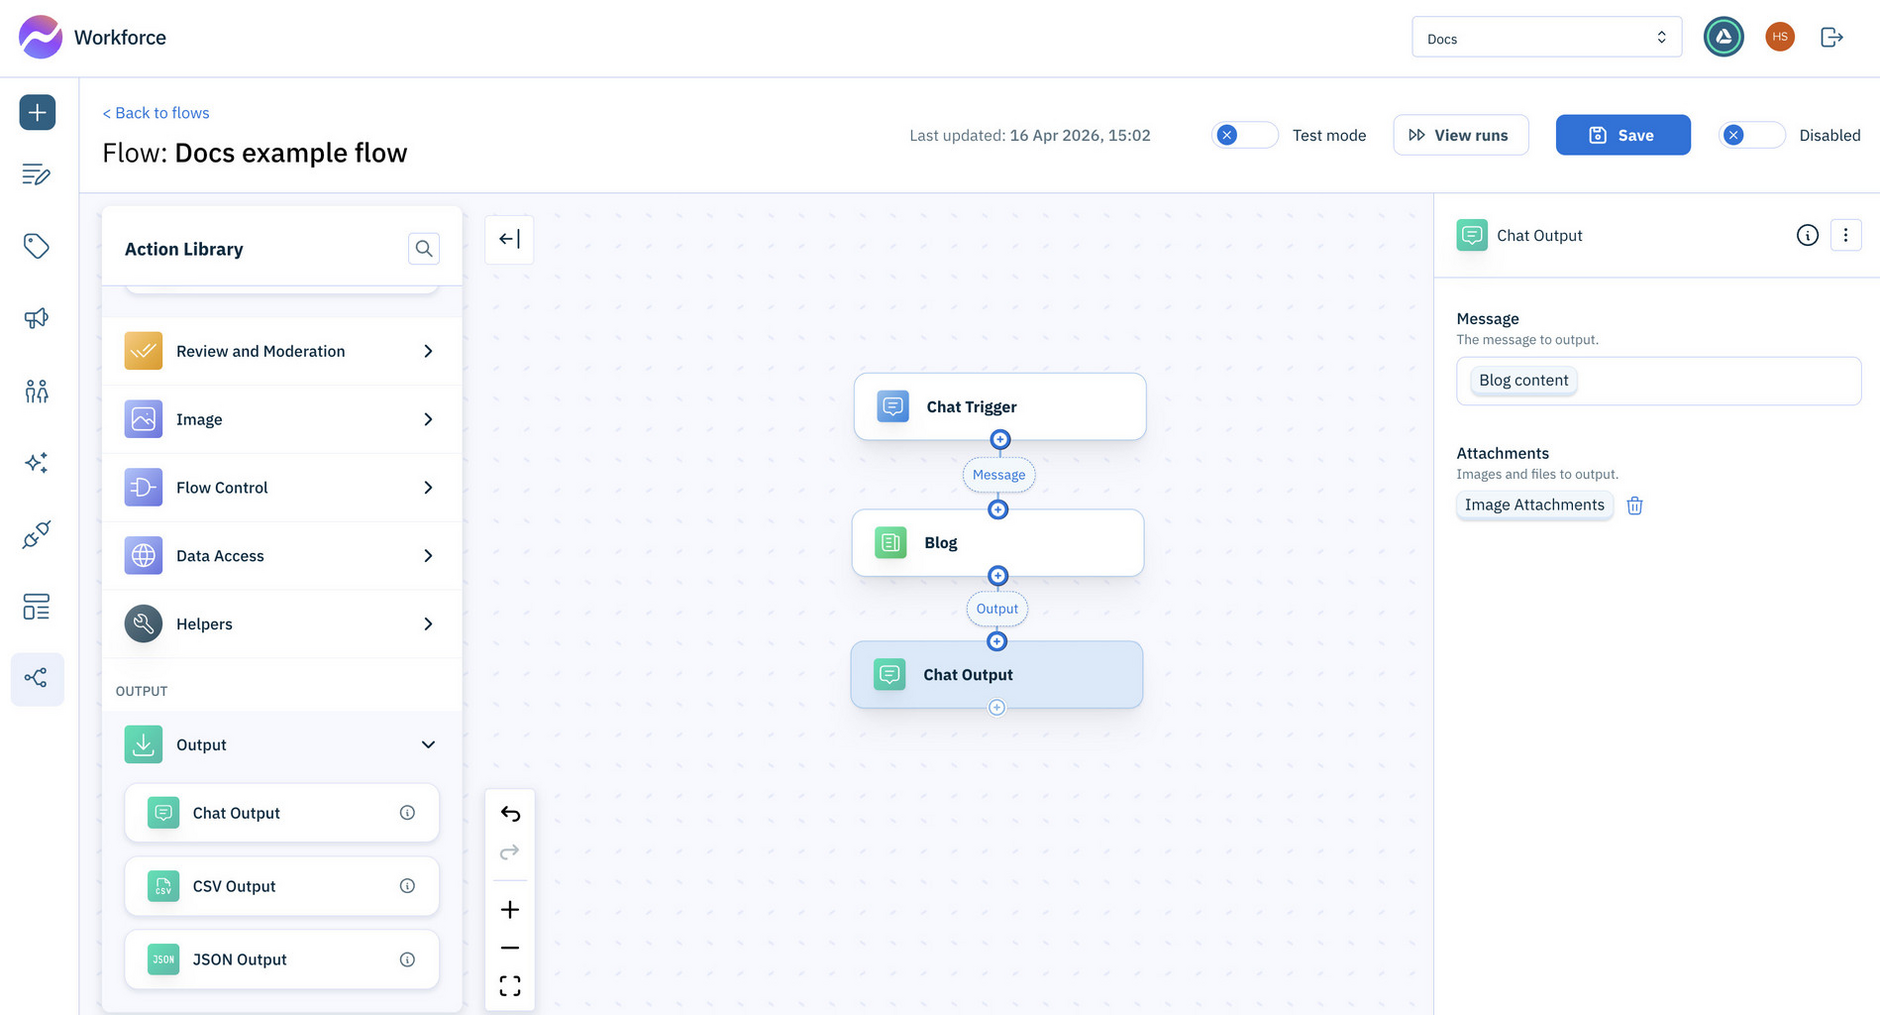Show info for Chat Output library action
Viewport: 1880px width, 1015px height.
coord(407,813)
